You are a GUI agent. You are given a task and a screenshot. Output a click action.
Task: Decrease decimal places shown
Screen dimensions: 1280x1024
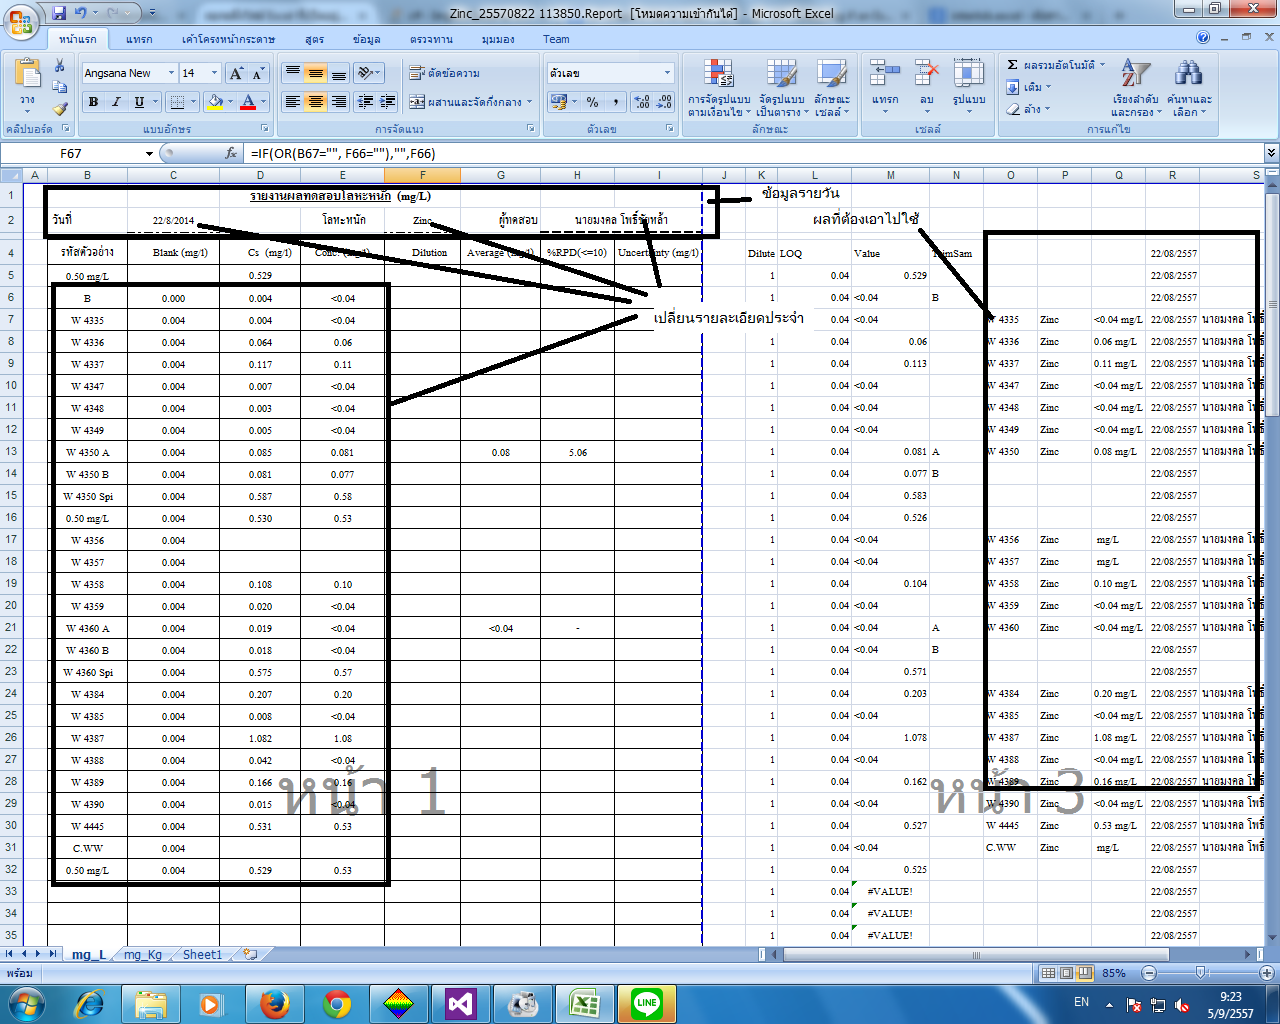pyautogui.click(x=665, y=102)
